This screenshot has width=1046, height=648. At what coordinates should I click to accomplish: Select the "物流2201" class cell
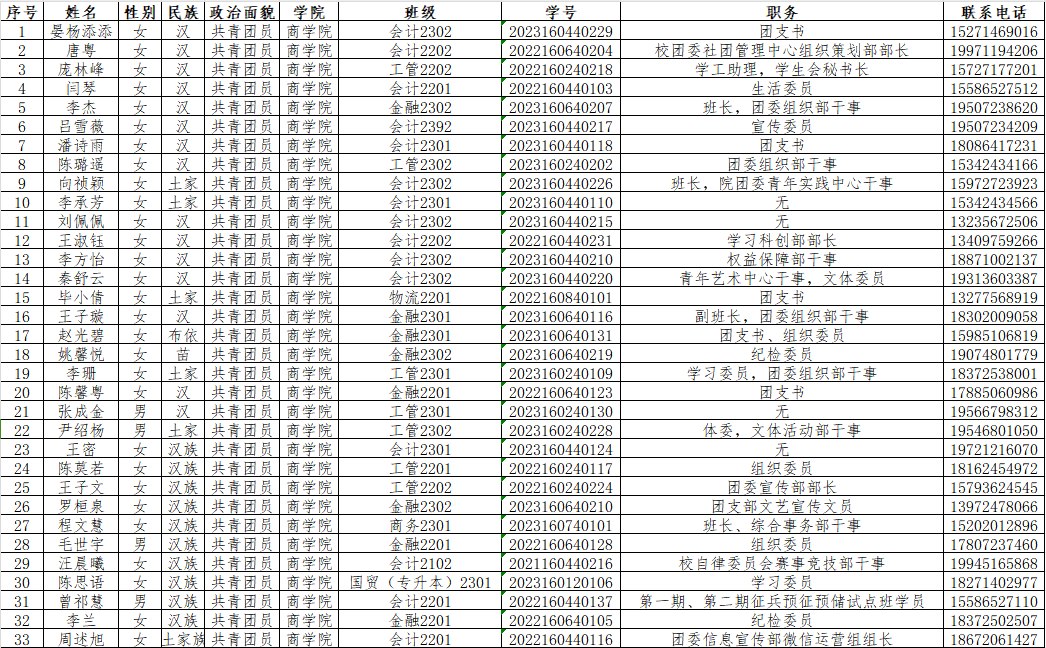pyautogui.click(x=420, y=297)
